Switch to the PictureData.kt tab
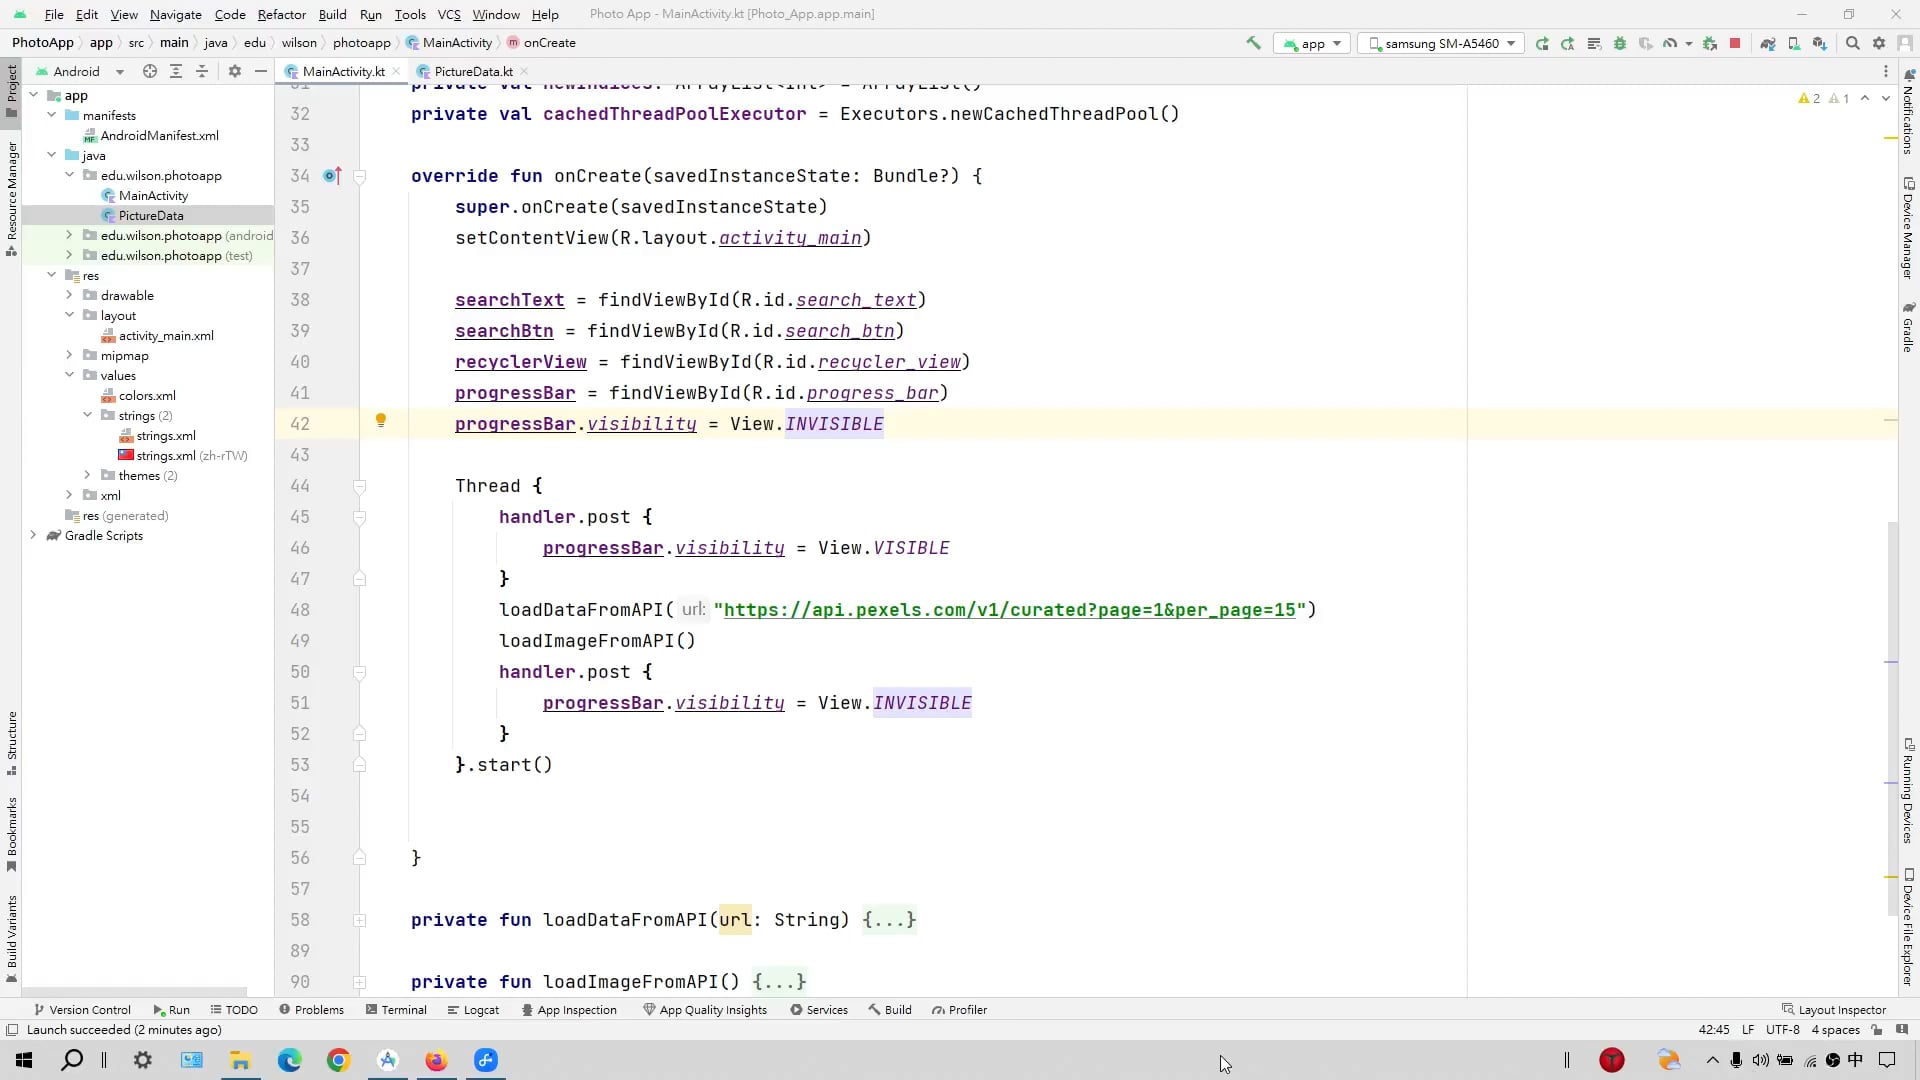1920x1080 pixels. [x=472, y=71]
